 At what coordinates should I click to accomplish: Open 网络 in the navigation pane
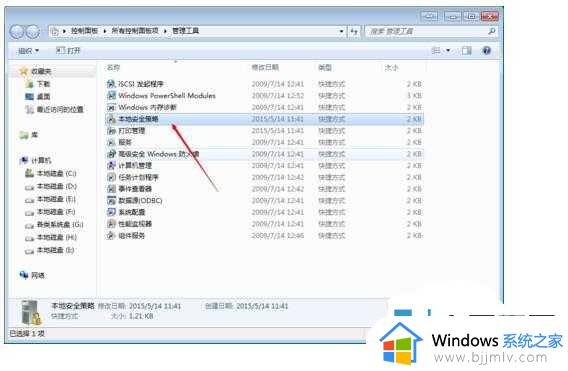(38, 275)
